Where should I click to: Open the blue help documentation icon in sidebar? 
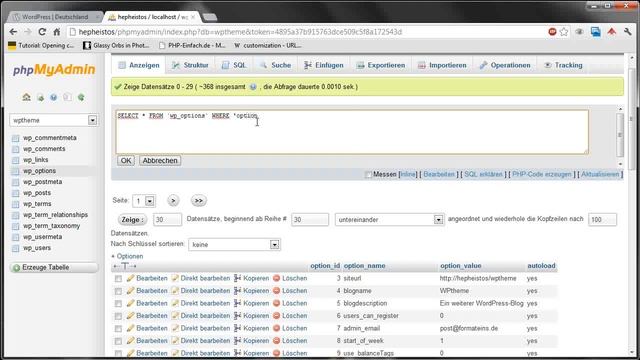click(53, 97)
